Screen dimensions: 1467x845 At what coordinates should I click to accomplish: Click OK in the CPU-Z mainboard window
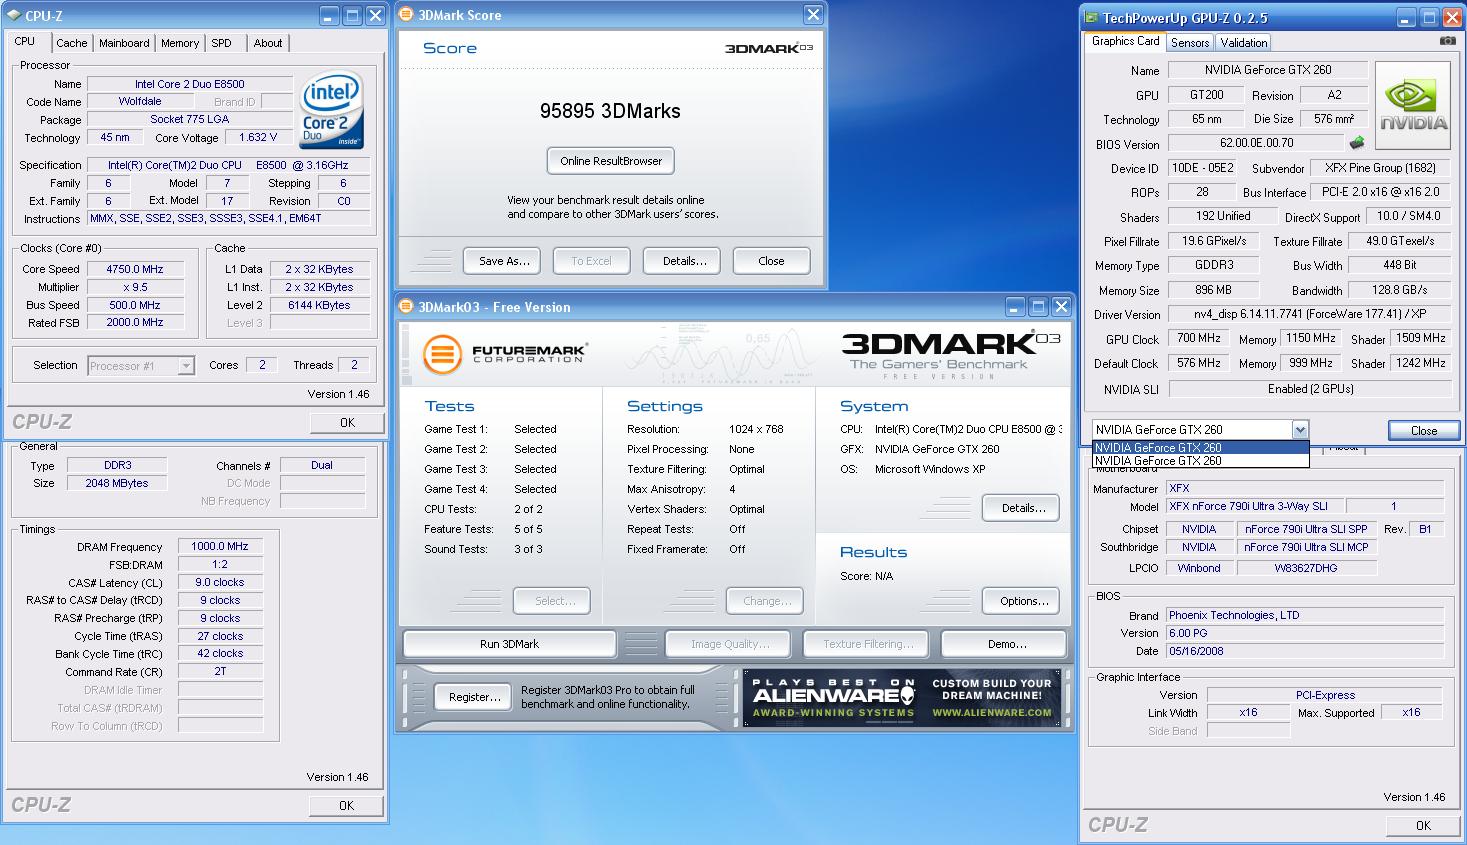point(1423,825)
